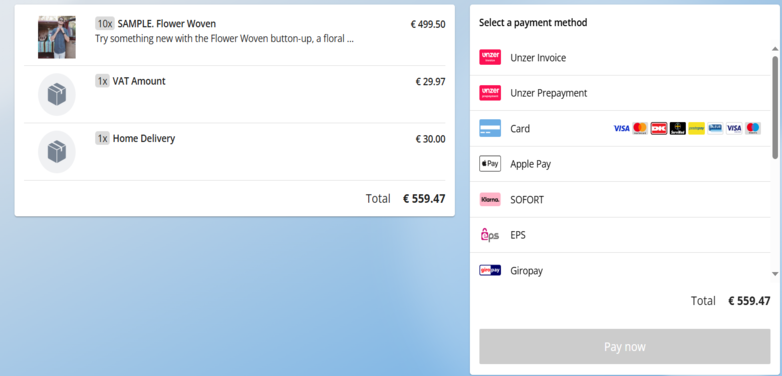The height and width of the screenshot is (376, 782).
Task: Select the Unzer Invoice logo icon
Action: pos(490,57)
